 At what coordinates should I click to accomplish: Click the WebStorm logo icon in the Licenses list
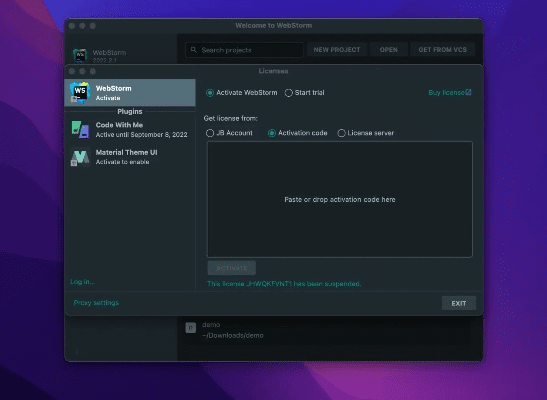[80, 93]
